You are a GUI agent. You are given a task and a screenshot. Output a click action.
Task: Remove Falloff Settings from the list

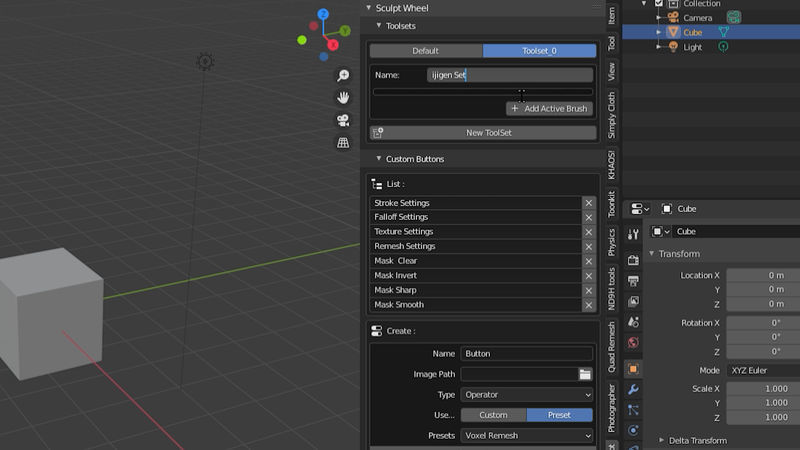click(588, 217)
